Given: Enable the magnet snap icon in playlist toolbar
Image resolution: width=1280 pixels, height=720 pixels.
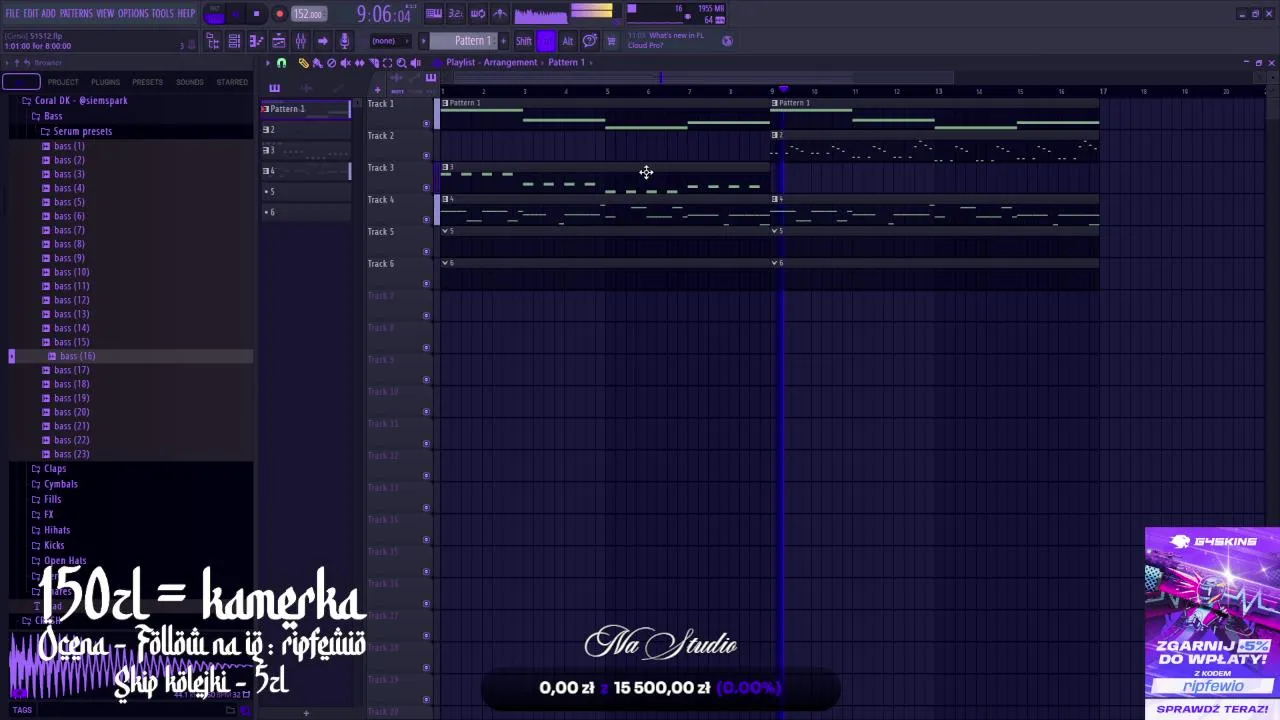Looking at the screenshot, I should [x=281, y=63].
